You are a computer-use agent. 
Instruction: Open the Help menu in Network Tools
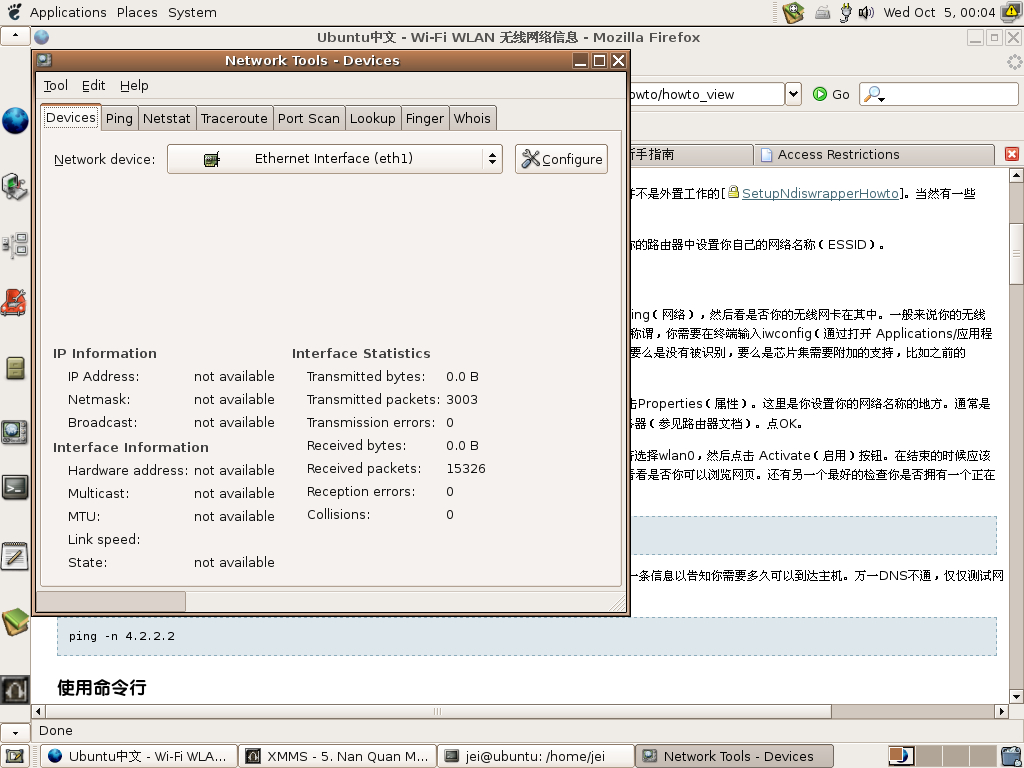tap(134, 86)
